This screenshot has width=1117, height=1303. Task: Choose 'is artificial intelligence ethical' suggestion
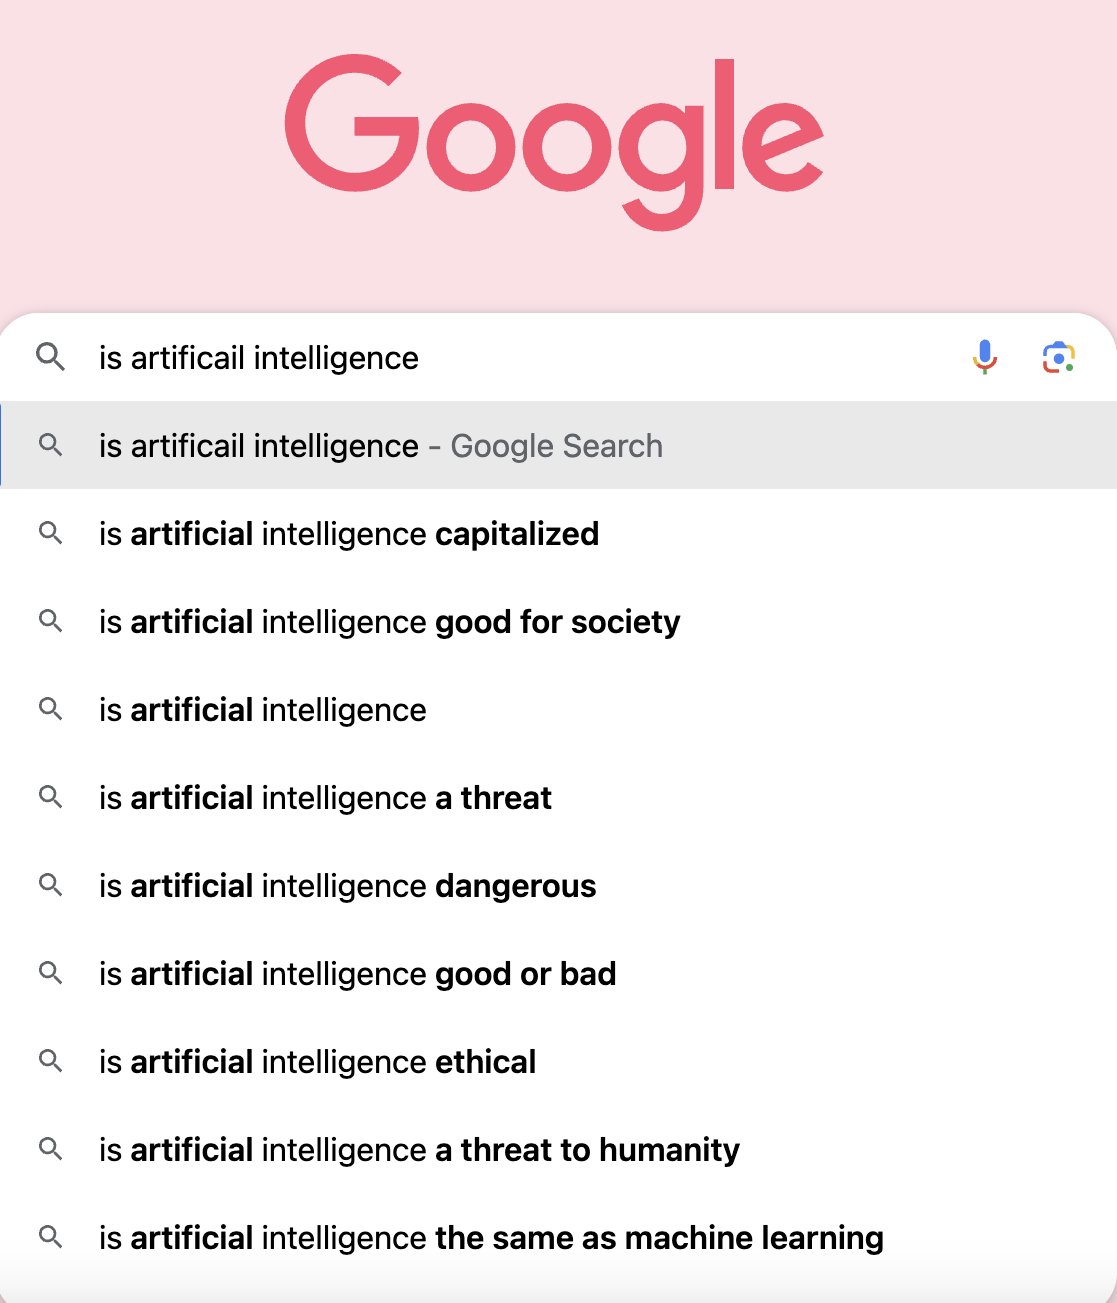pyautogui.click(x=317, y=1062)
